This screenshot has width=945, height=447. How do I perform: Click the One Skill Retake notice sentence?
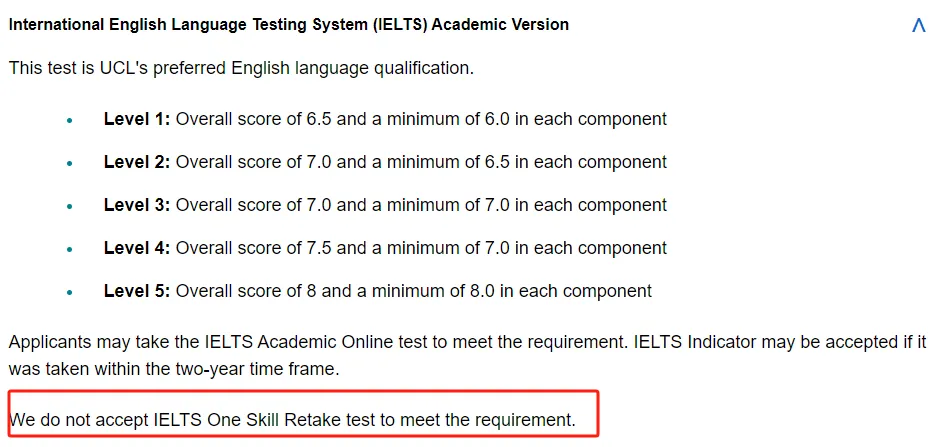[x=292, y=419]
